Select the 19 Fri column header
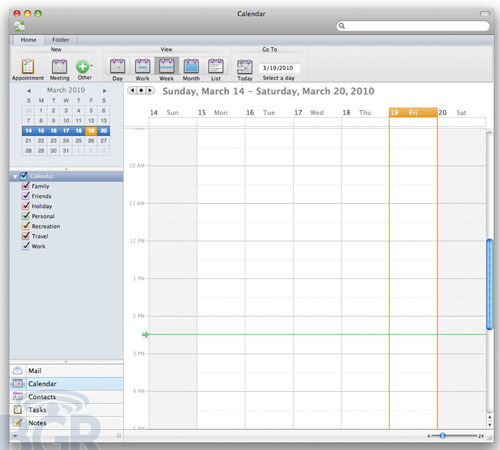 [x=413, y=112]
